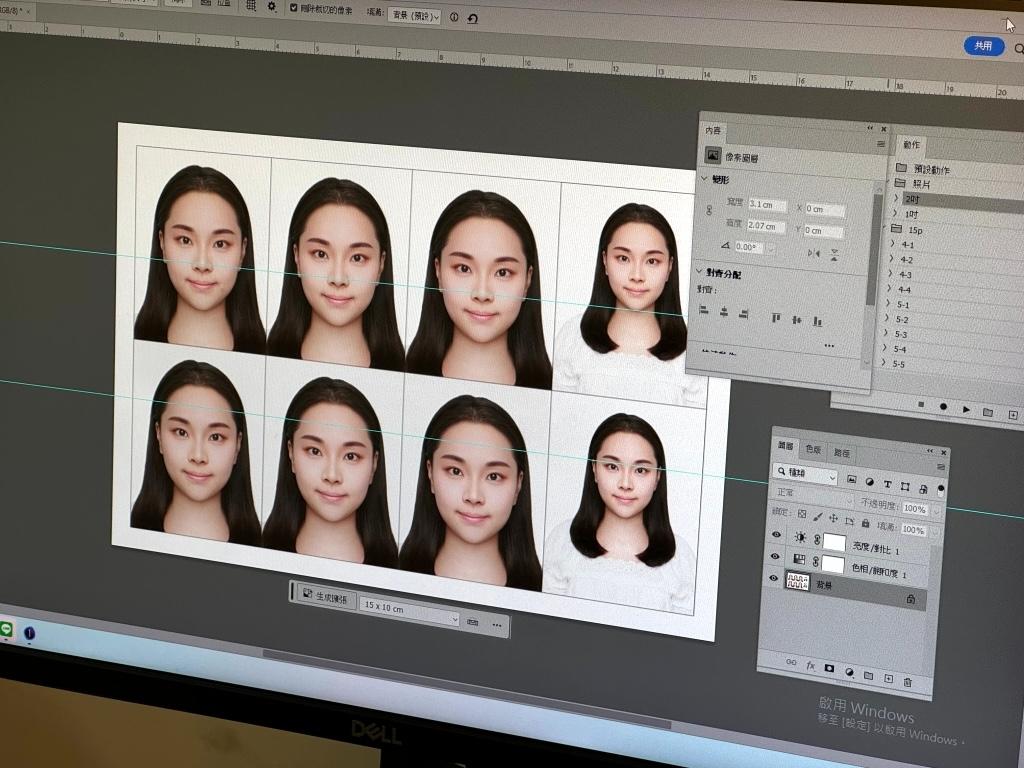Filter layers by shape icon
1024x768 pixels.
tap(904, 487)
